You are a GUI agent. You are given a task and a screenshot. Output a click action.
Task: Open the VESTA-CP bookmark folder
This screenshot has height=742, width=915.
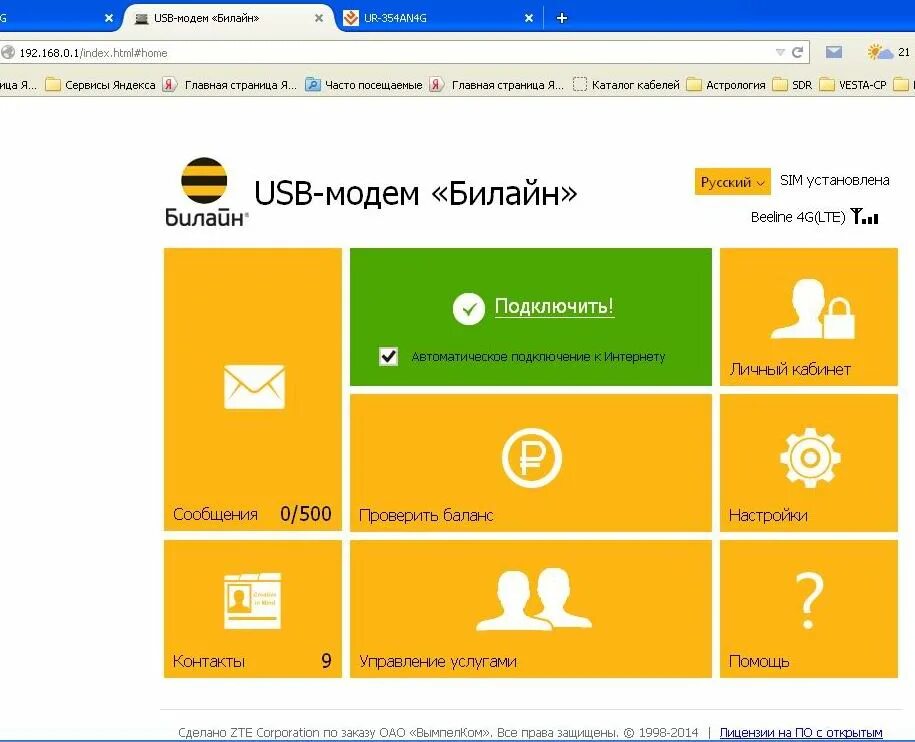853,85
